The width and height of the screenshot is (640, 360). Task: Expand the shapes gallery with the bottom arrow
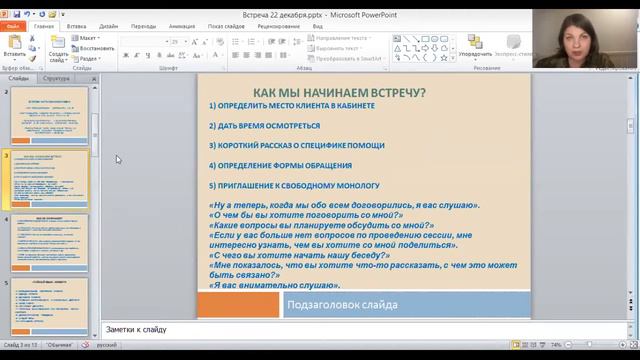coord(453,58)
